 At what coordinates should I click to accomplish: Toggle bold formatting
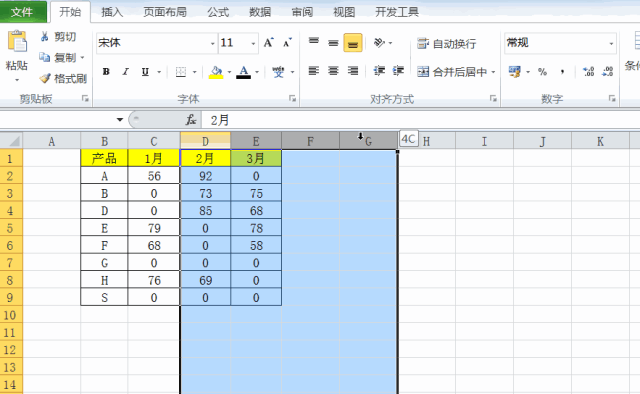click(x=106, y=72)
